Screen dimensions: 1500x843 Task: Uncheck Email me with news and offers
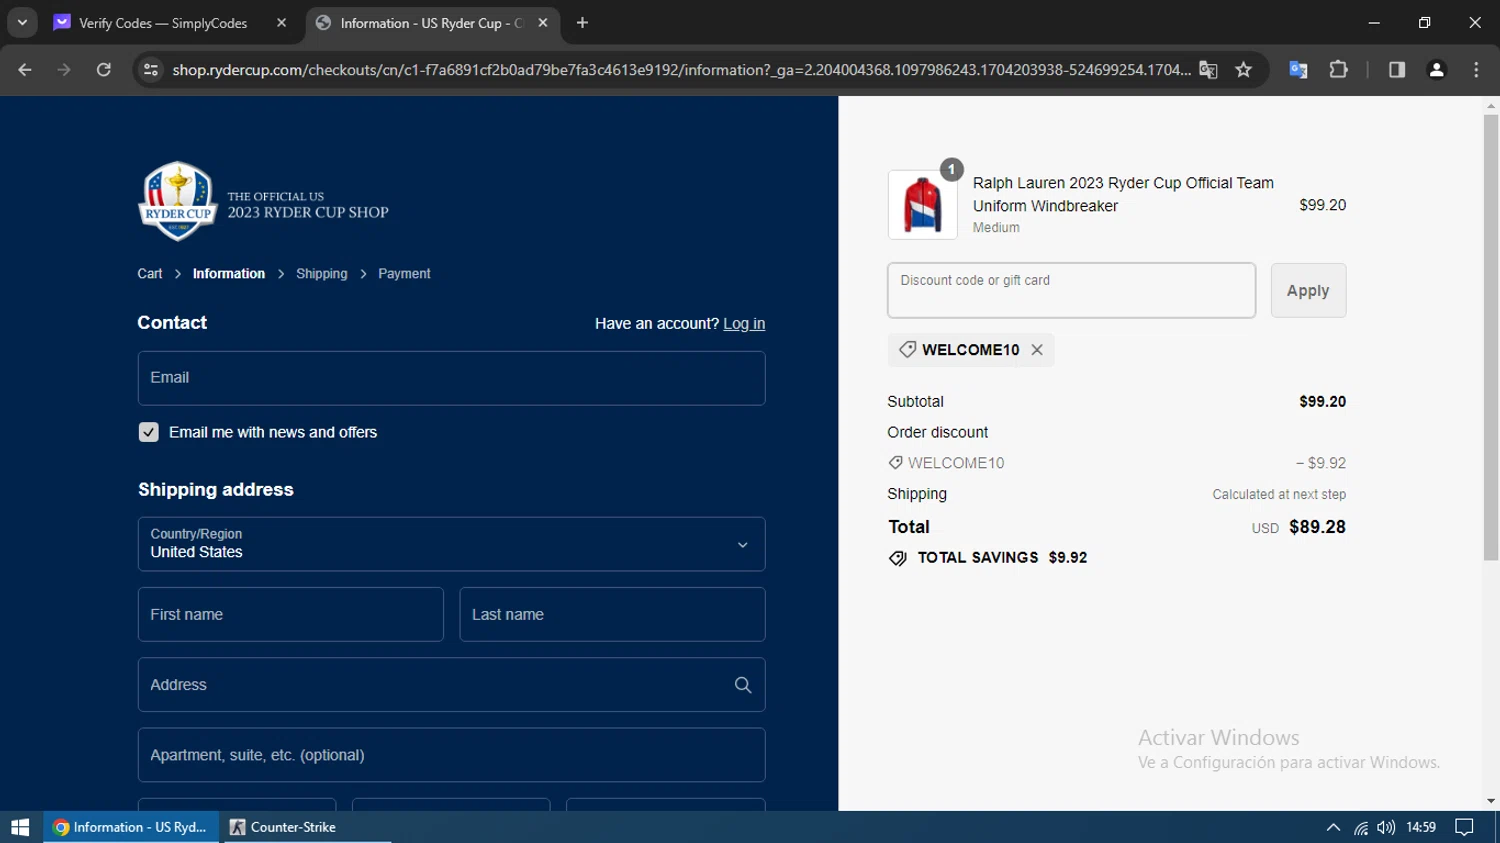point(148,432)
